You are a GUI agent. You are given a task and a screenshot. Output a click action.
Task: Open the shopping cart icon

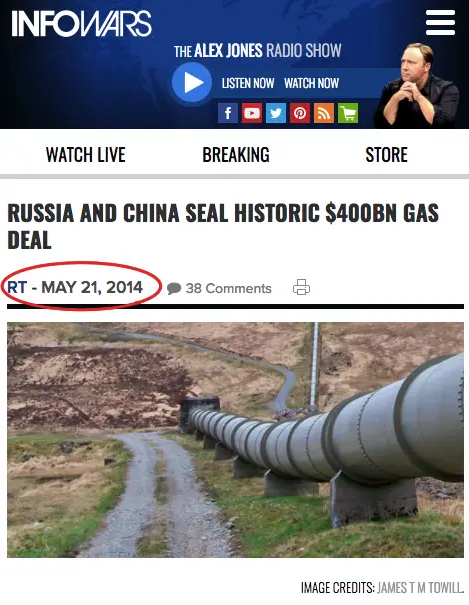tap(348, 113)
